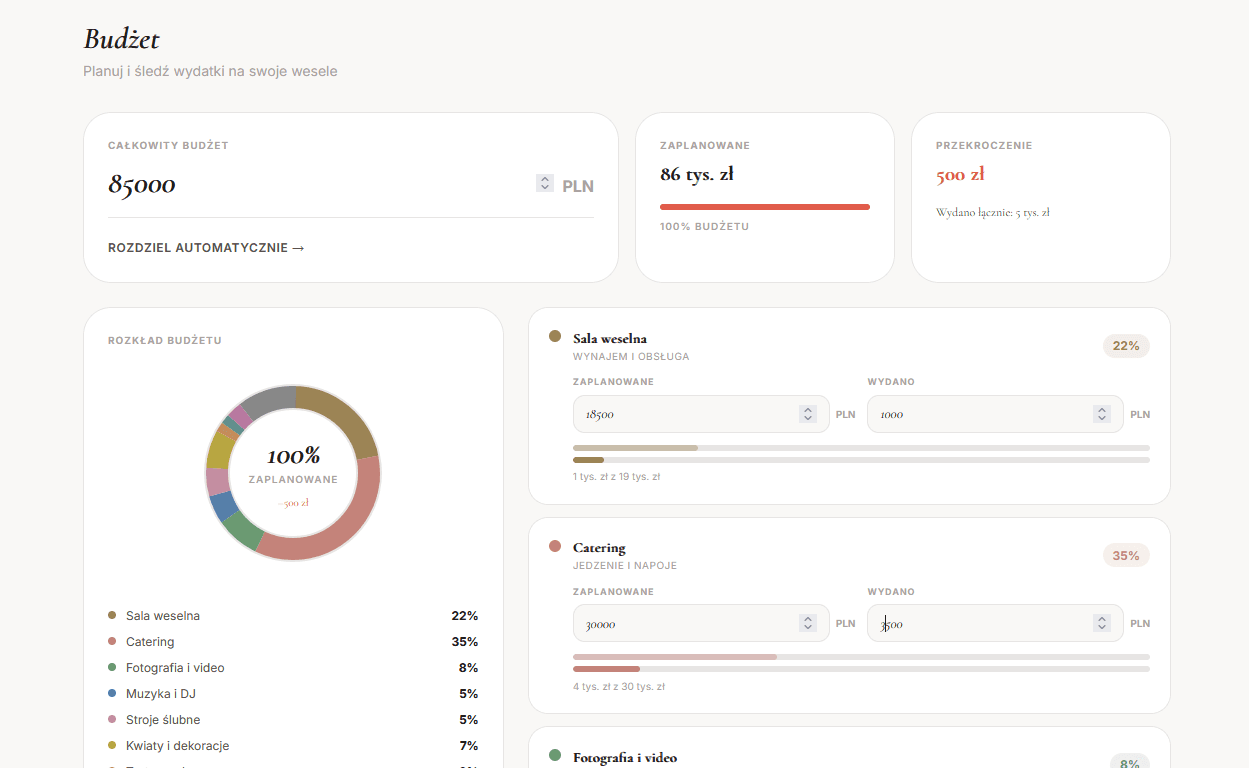This screenshot has width=1249, height=768.
Task: Click the Fotografia i video card dot
Action: [x=555, y=755]
